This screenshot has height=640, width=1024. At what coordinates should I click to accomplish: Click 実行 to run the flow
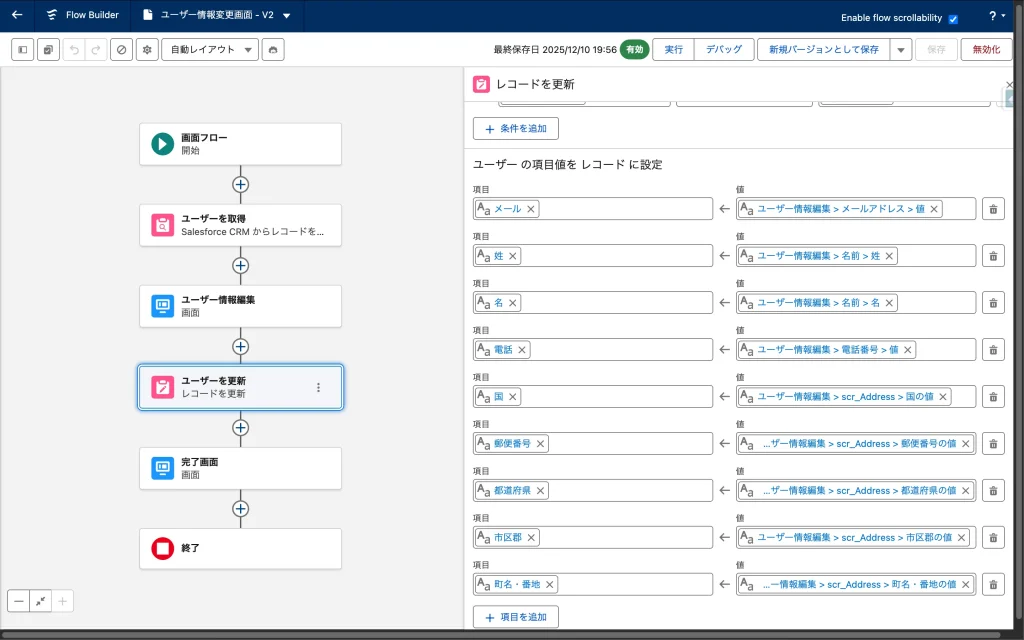click(x=673, y=50)
